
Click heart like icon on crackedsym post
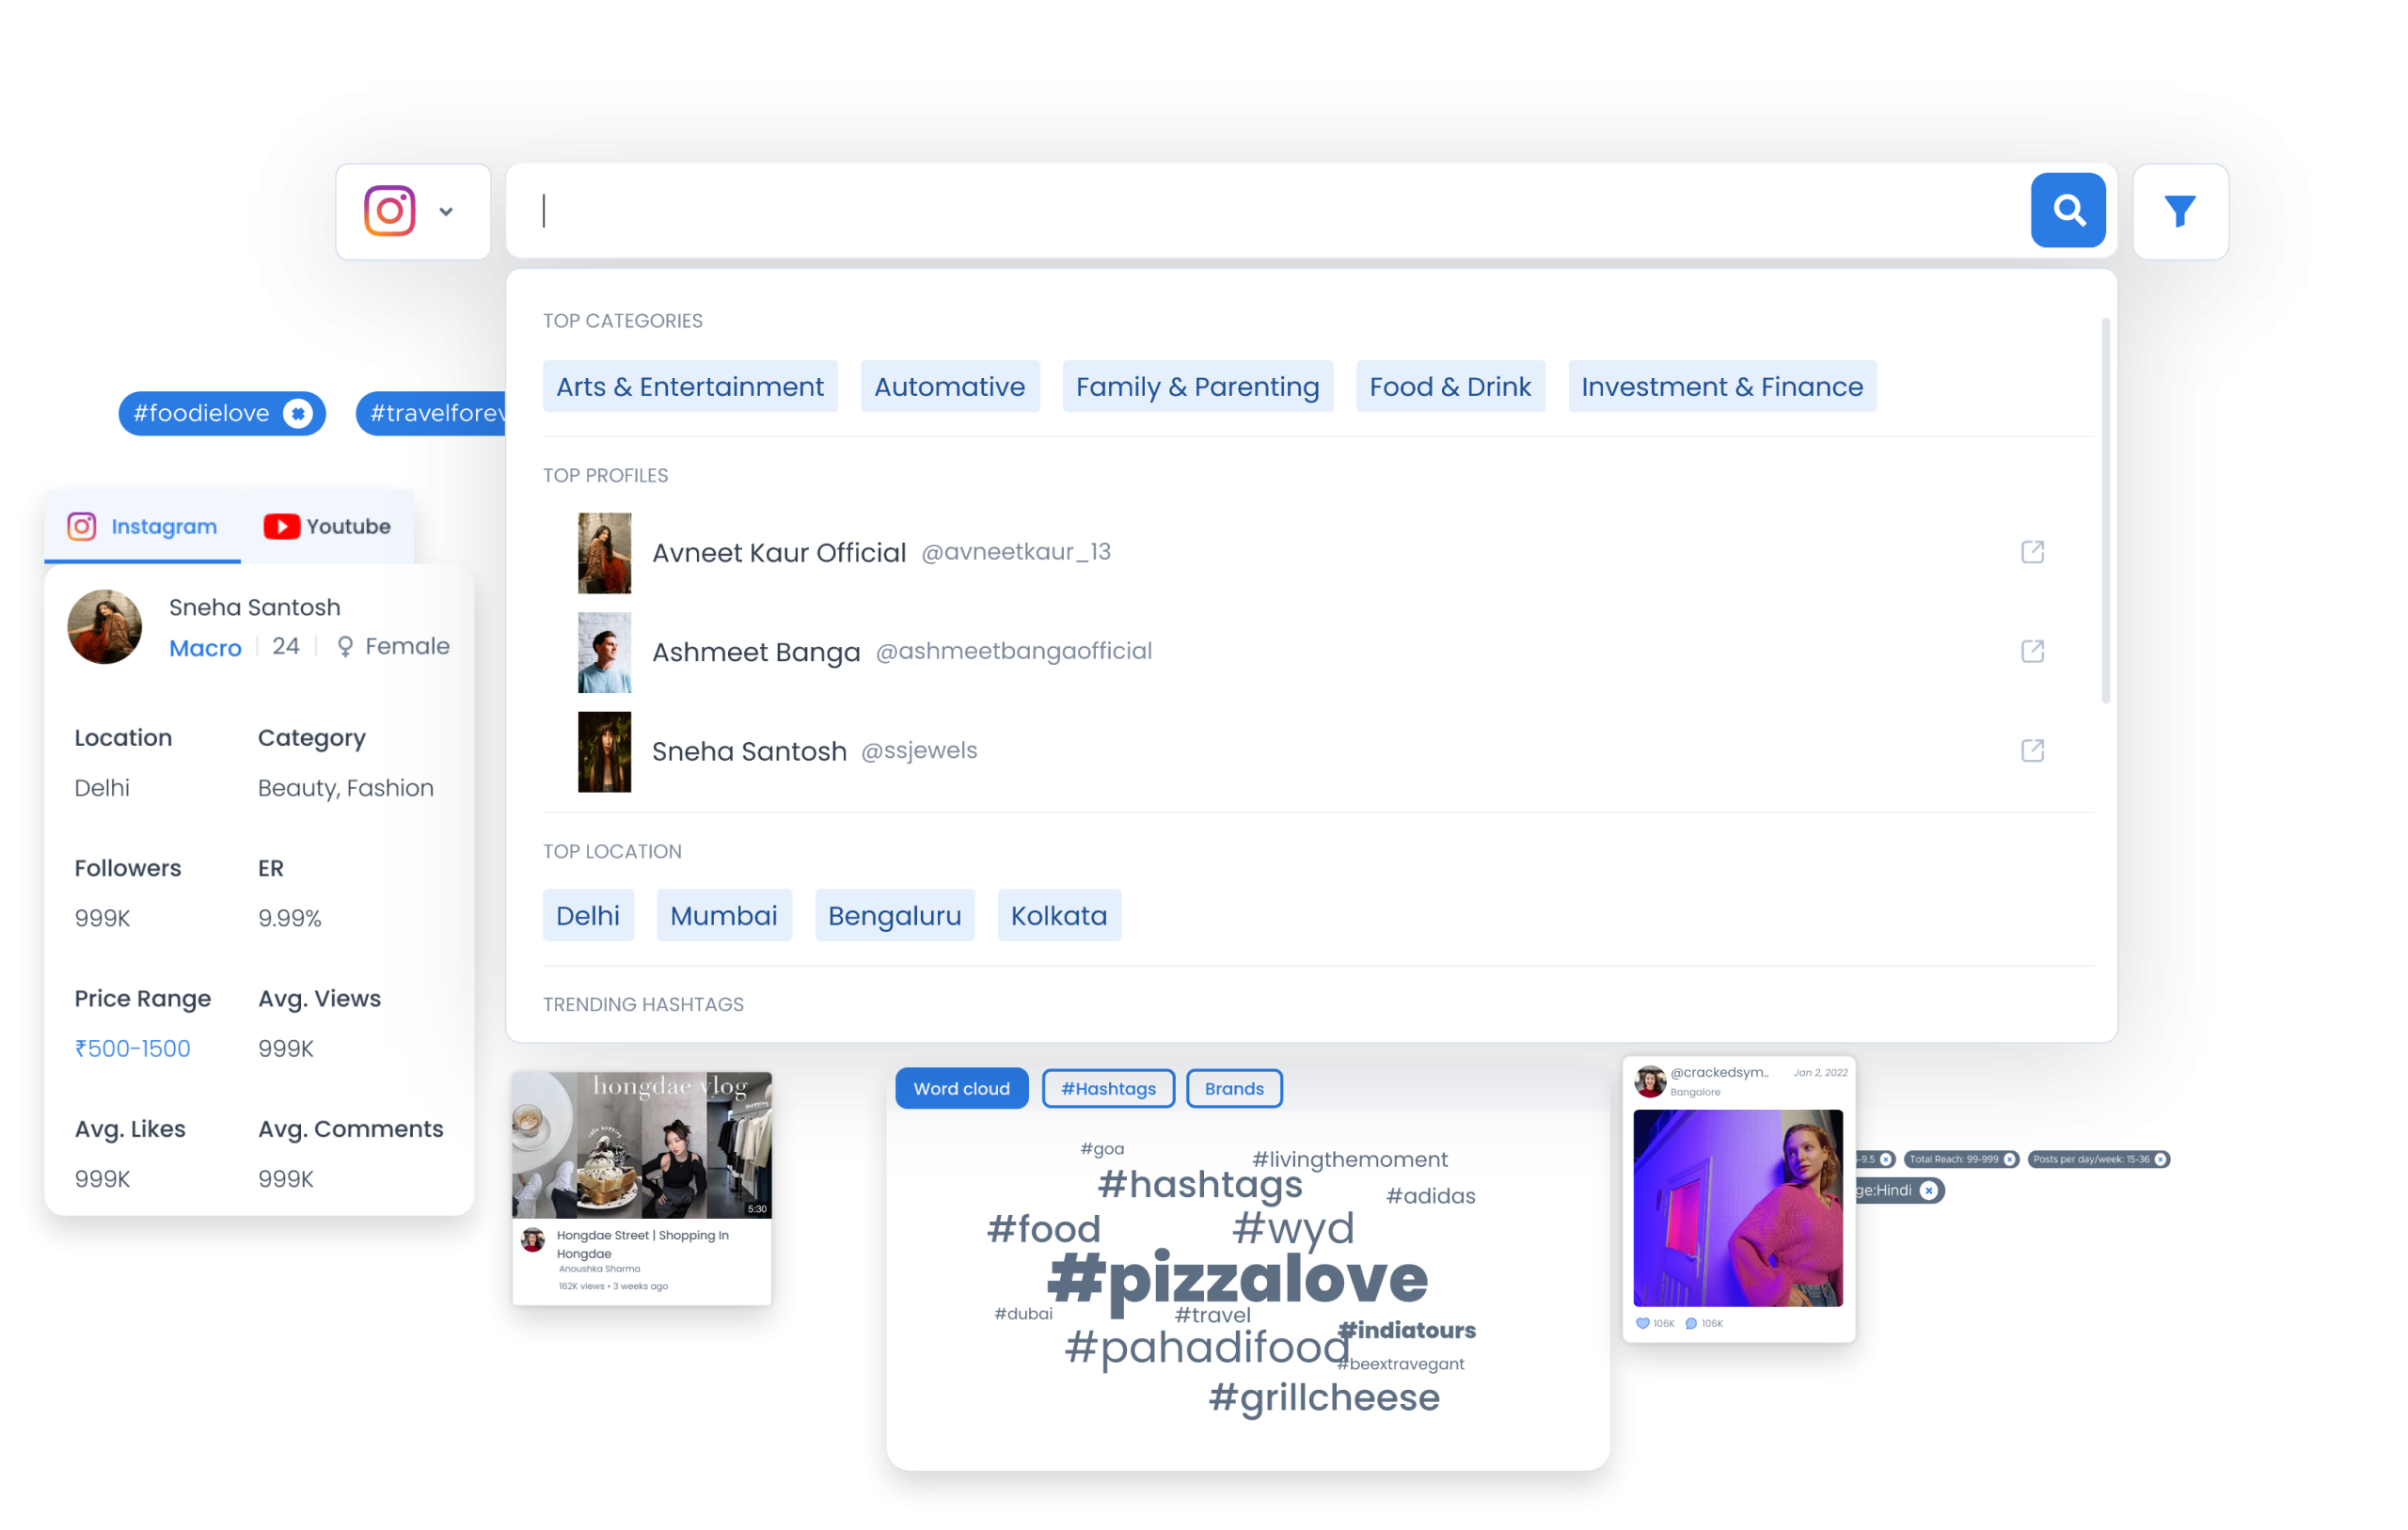pos(1642,1323)
